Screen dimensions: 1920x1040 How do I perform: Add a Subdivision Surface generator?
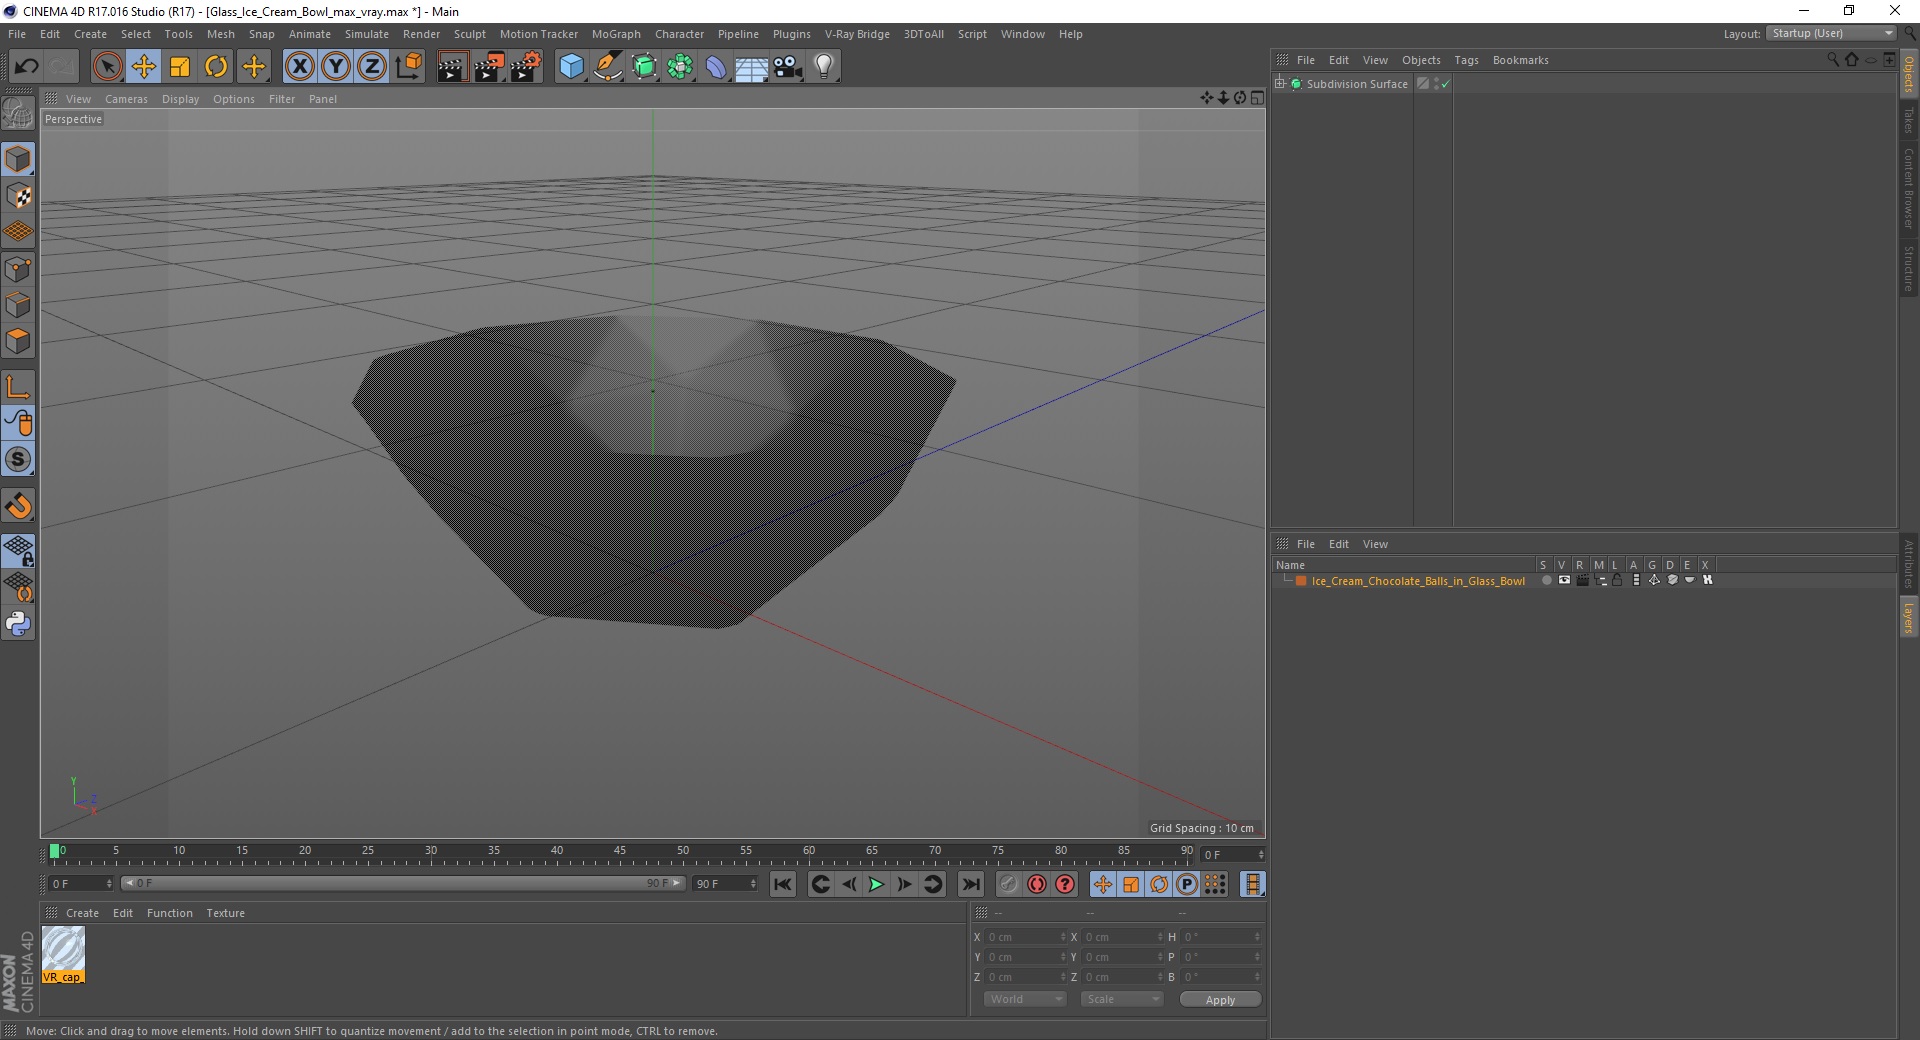coord(644,67)
